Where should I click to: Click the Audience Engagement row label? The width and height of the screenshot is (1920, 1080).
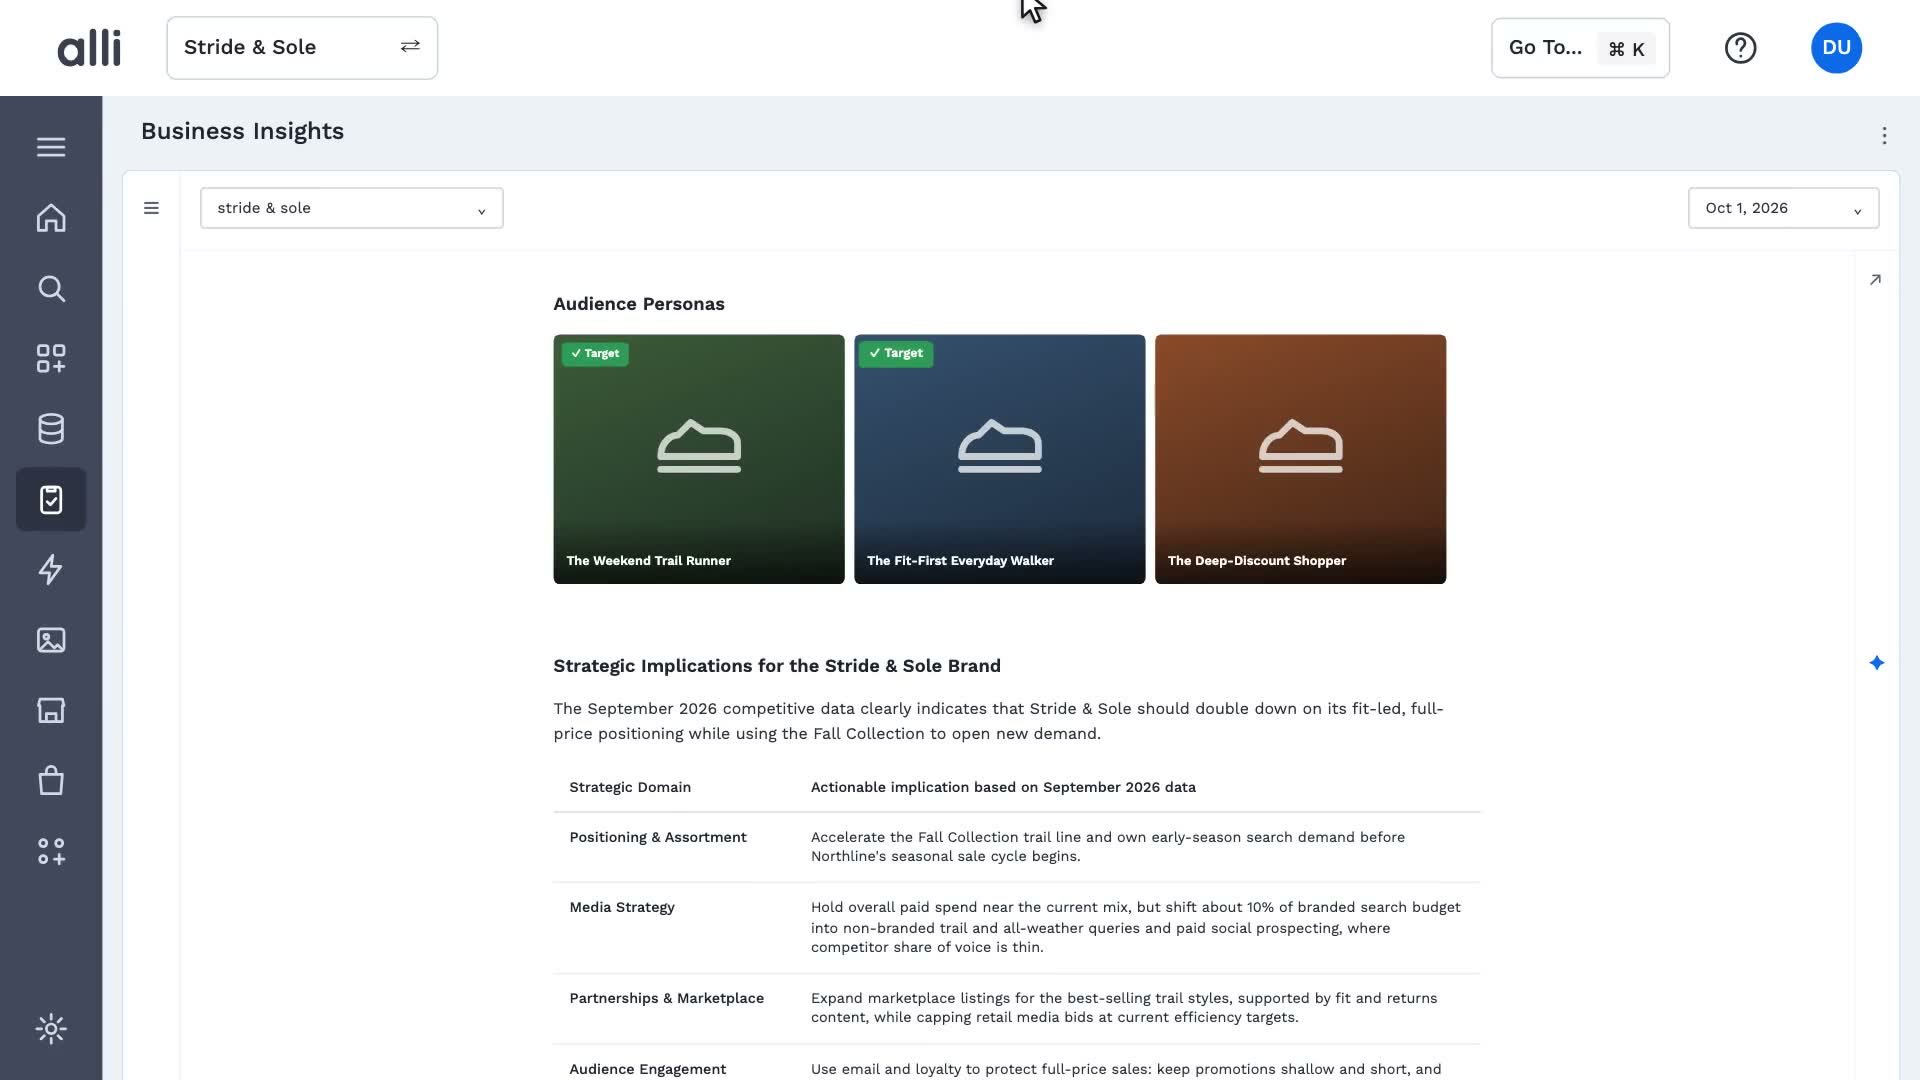point(648,1069)
